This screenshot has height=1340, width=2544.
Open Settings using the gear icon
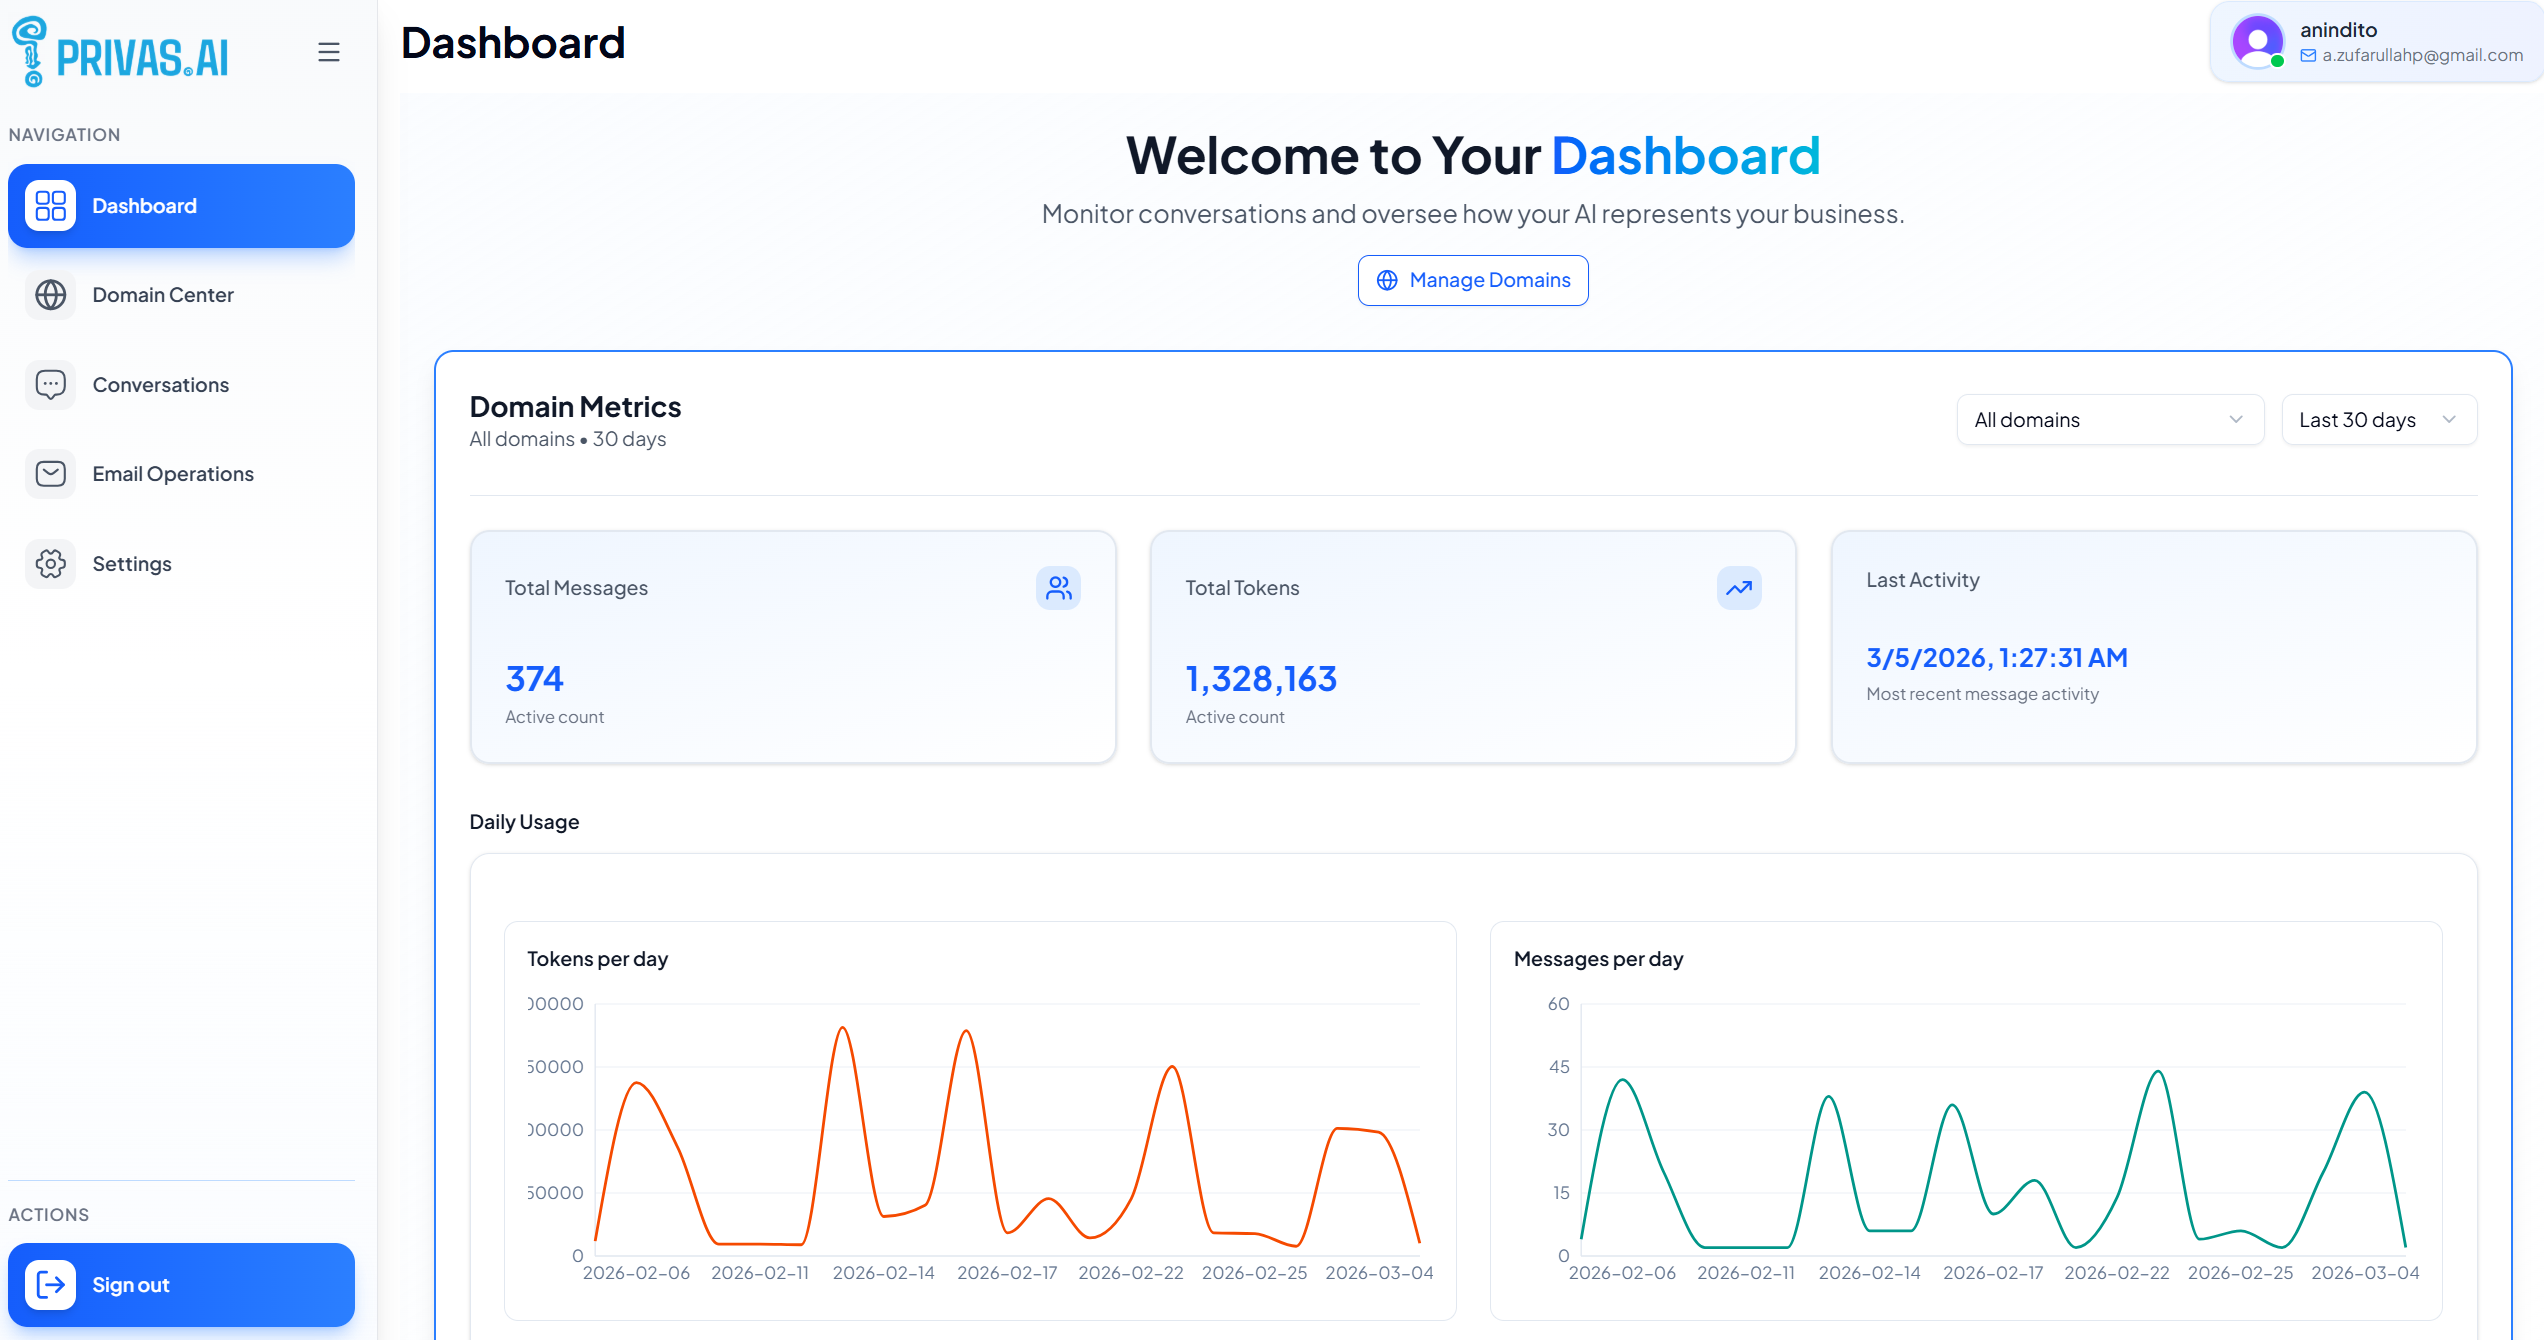coord(49,563)
